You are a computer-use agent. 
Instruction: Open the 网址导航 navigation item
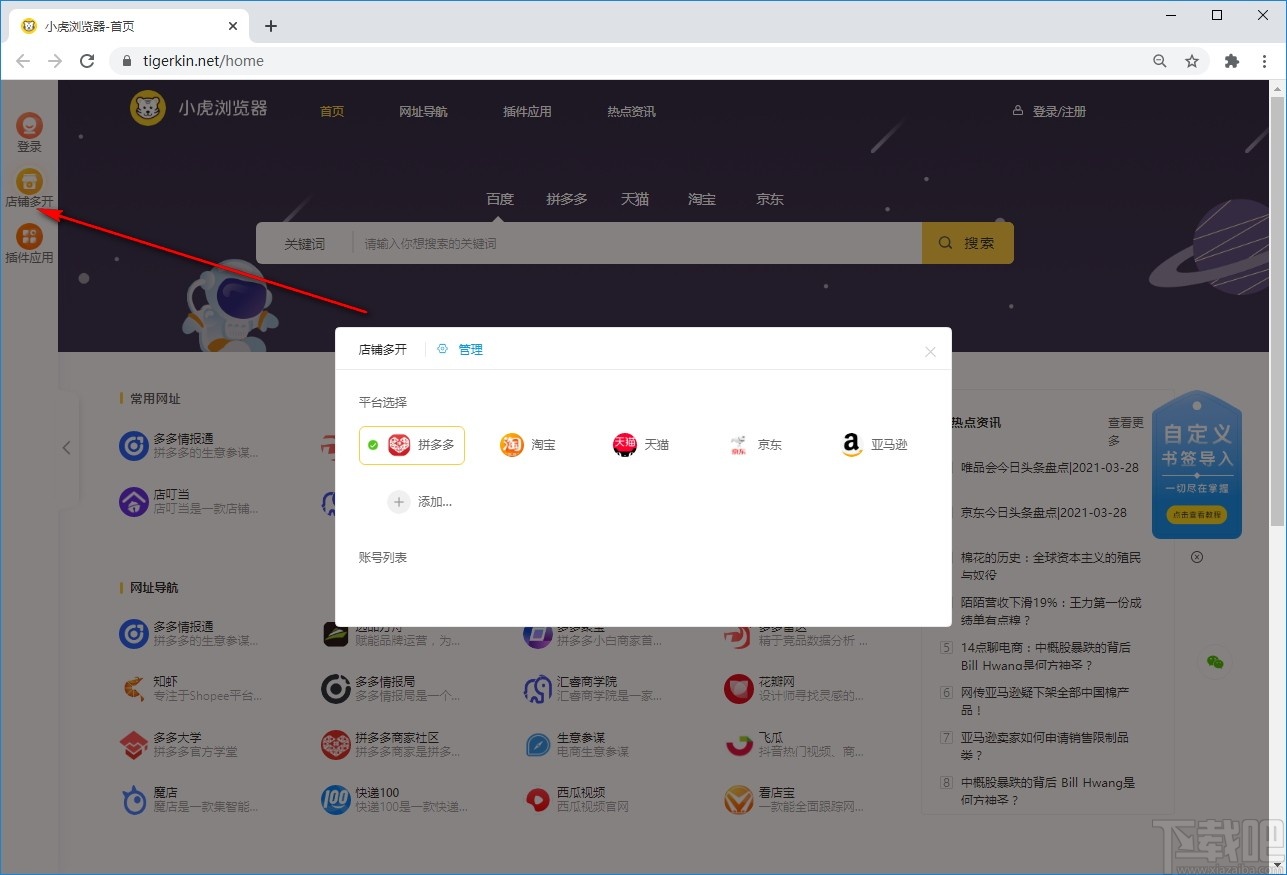pos(423,111)
